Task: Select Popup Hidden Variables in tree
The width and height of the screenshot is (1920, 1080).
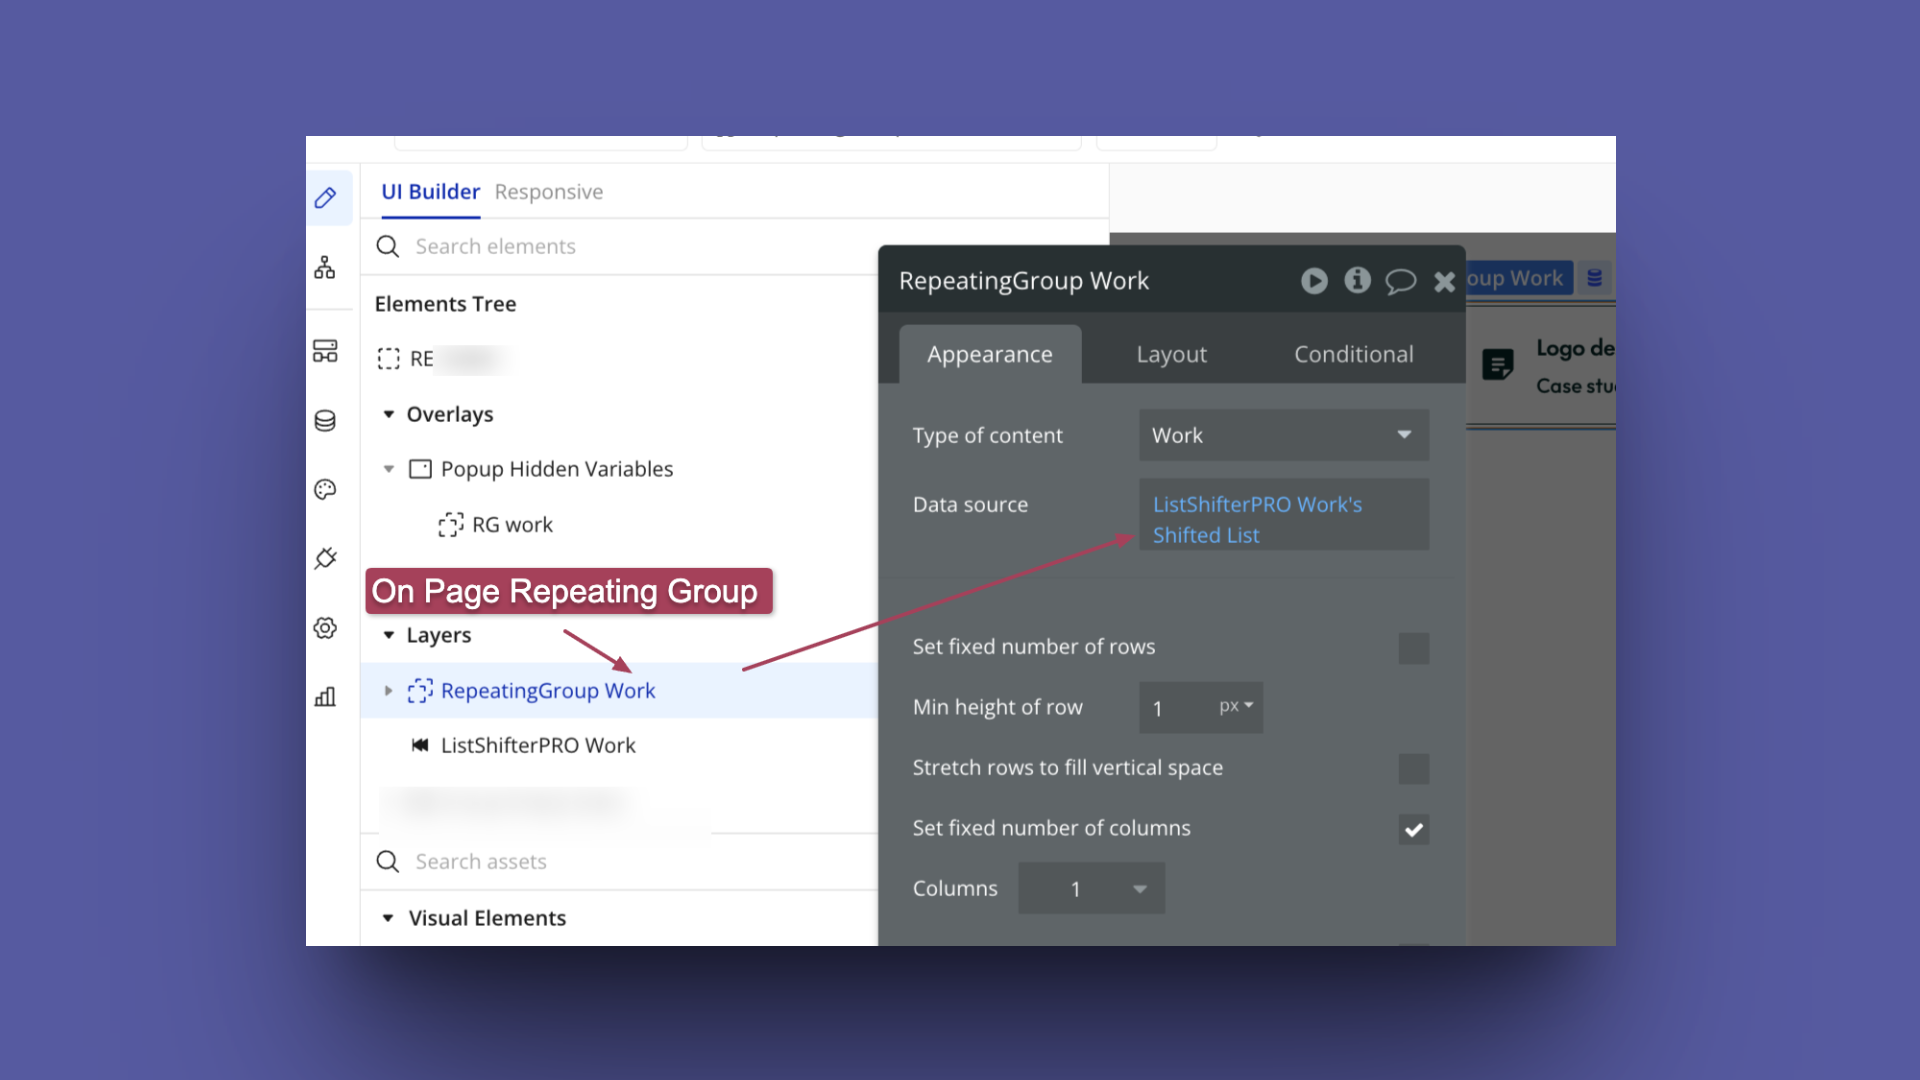Action: (557, 469)
